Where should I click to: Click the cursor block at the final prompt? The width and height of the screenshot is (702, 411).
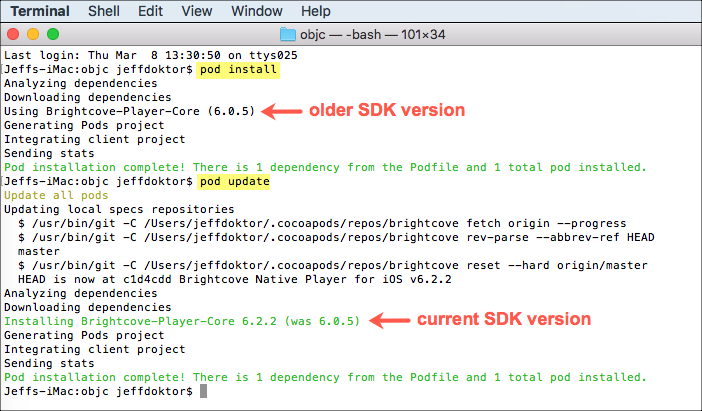tap(203, 391)
